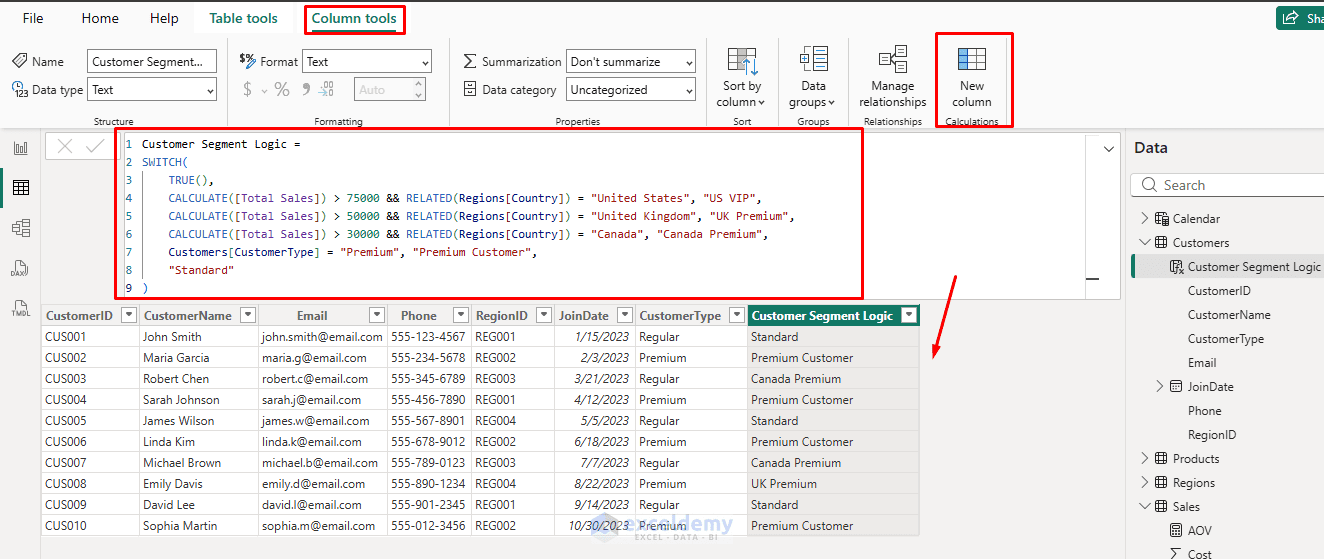Open the File menu
This screenshot has height=559, width=1324.
point(33,18)
